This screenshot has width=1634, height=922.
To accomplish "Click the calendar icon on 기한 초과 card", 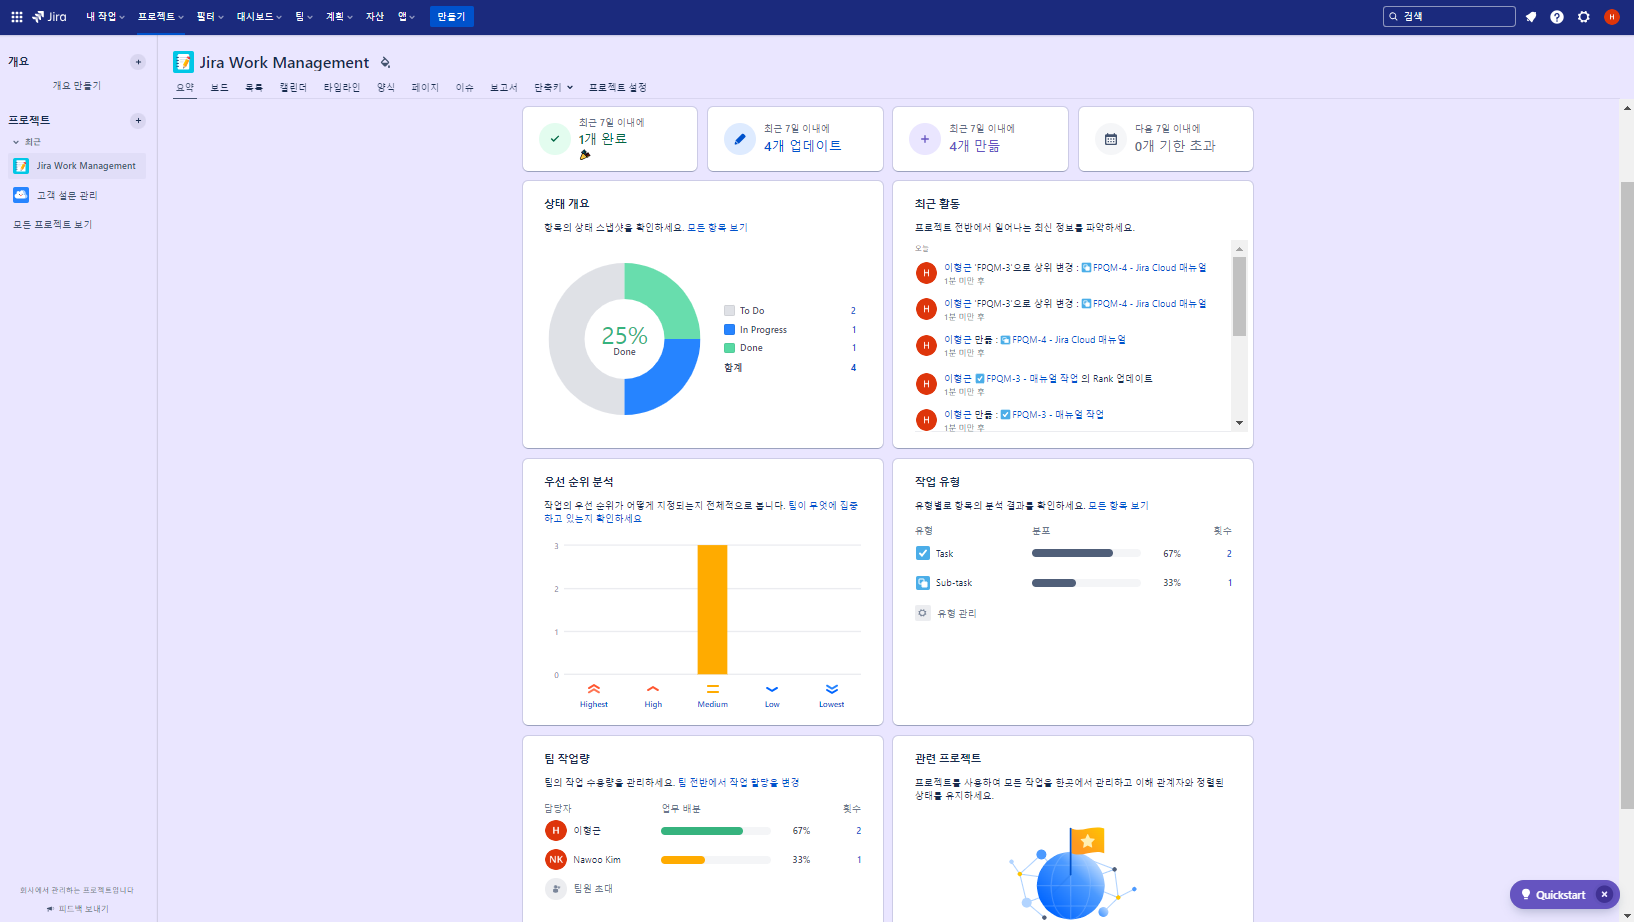I will [1111, 139].
